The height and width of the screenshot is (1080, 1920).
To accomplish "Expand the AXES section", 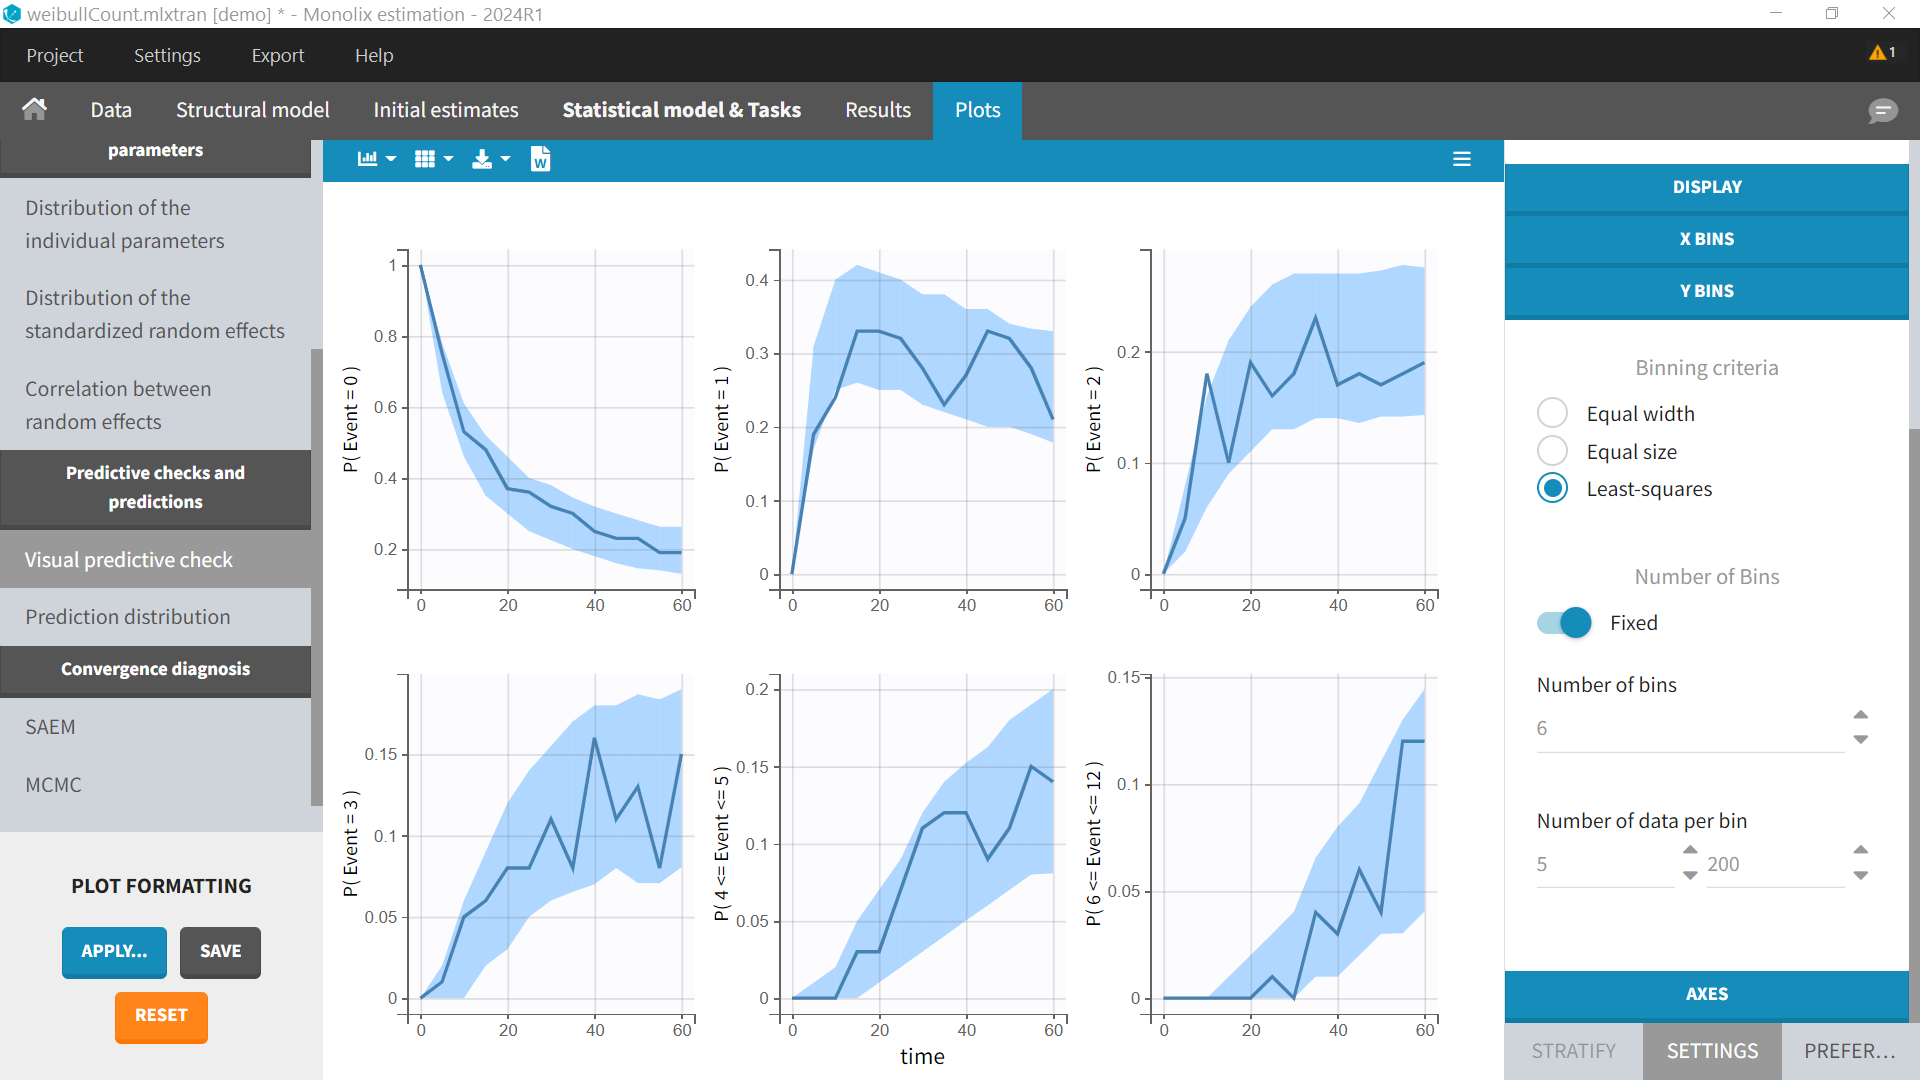I will click(1706, 994).
